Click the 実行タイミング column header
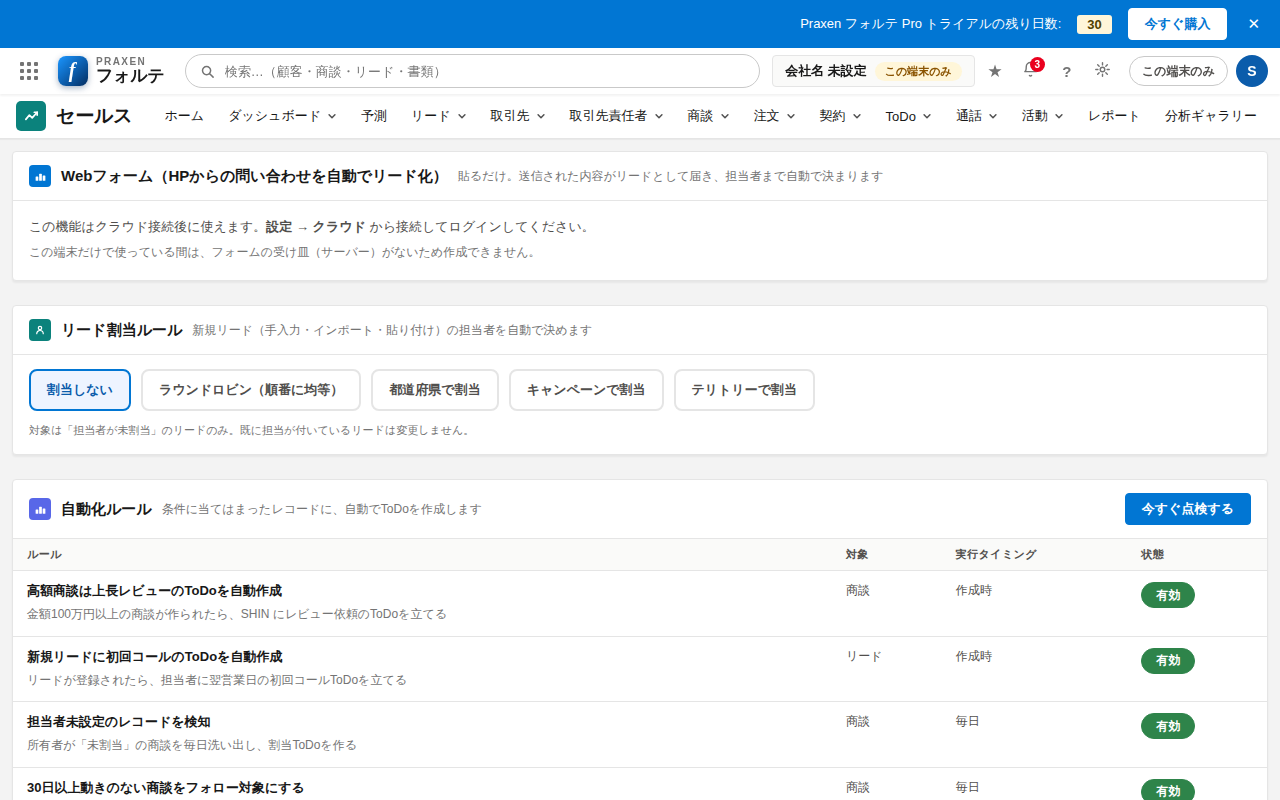 tap(996, 554)
